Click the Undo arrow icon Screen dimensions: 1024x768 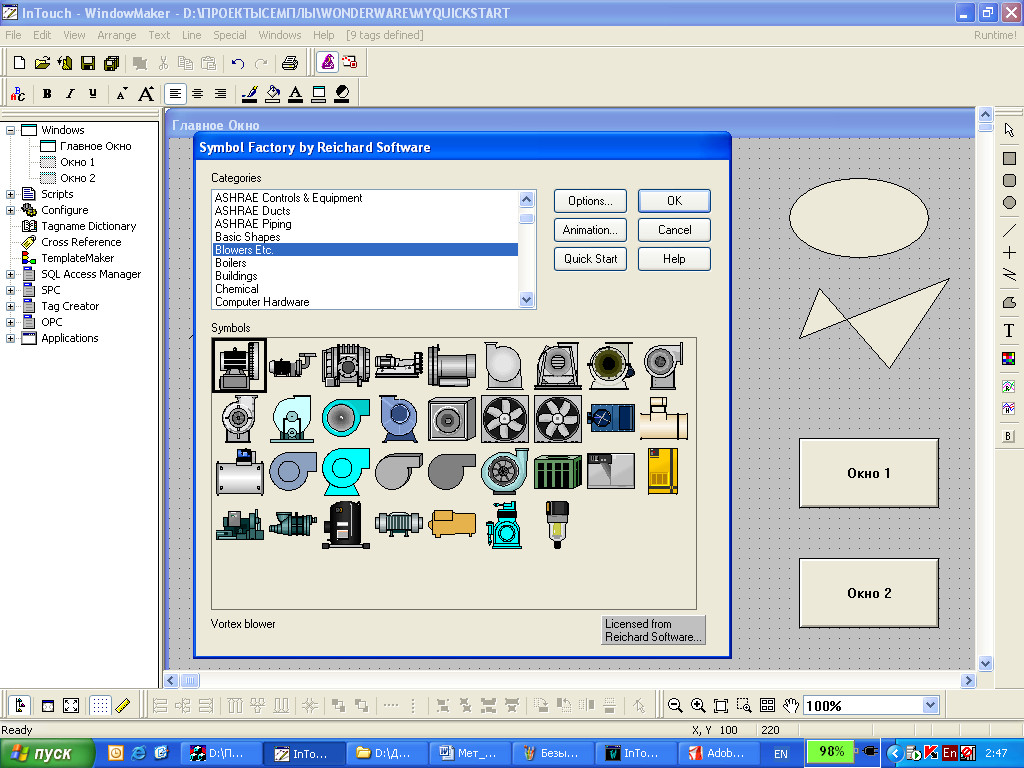(x=238, y=63)
